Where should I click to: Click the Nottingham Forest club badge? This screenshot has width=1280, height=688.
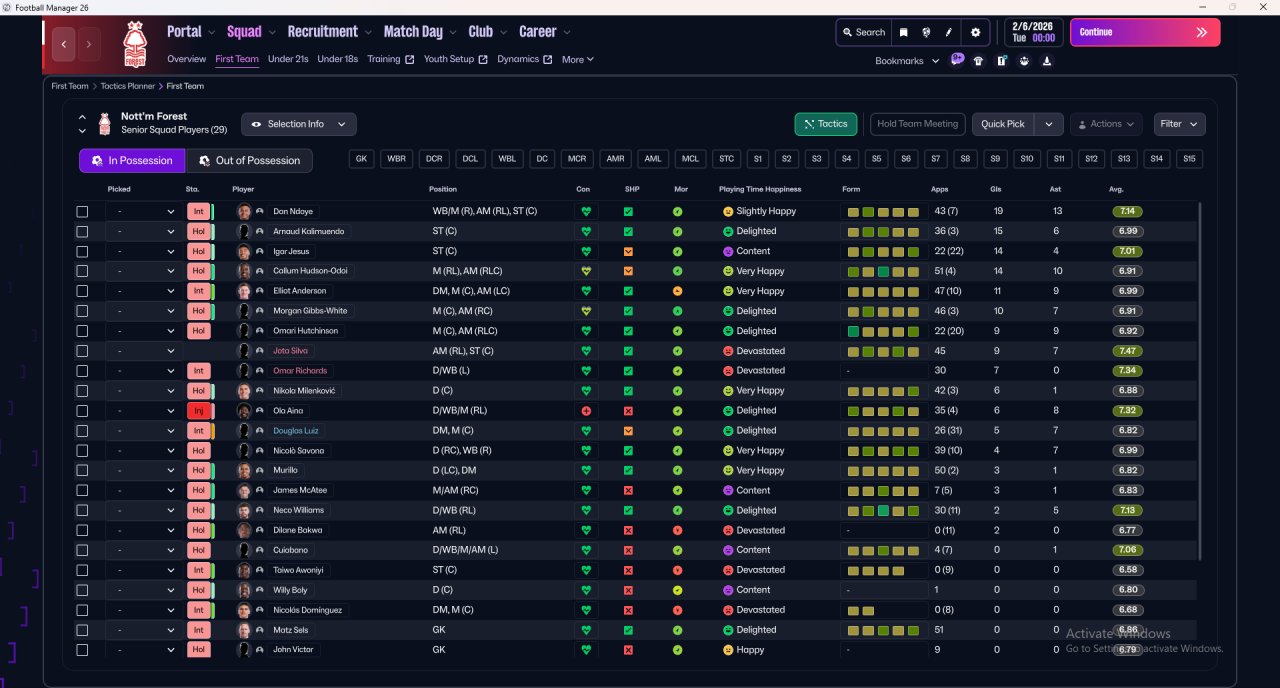point(134,44)
